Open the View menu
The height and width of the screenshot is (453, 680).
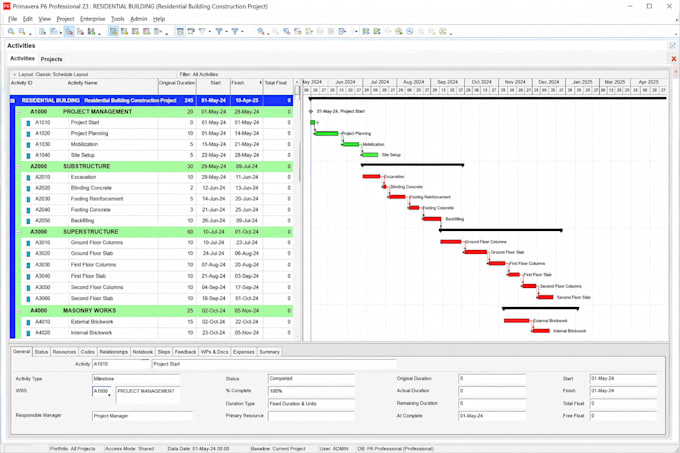pos(44,19)
